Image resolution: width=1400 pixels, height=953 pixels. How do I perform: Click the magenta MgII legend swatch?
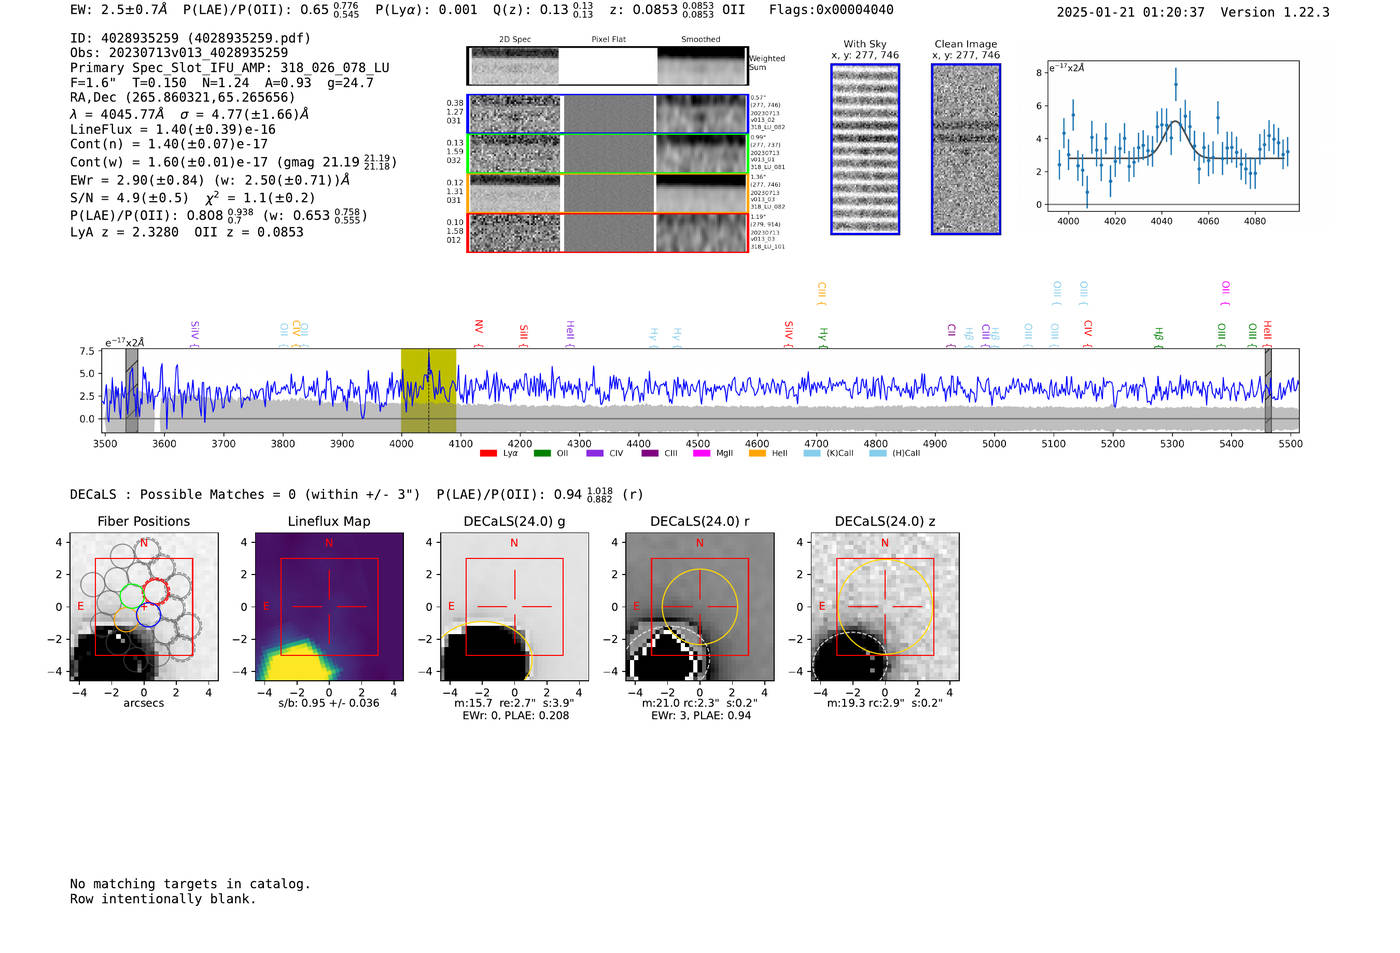(x=701, y=453)
